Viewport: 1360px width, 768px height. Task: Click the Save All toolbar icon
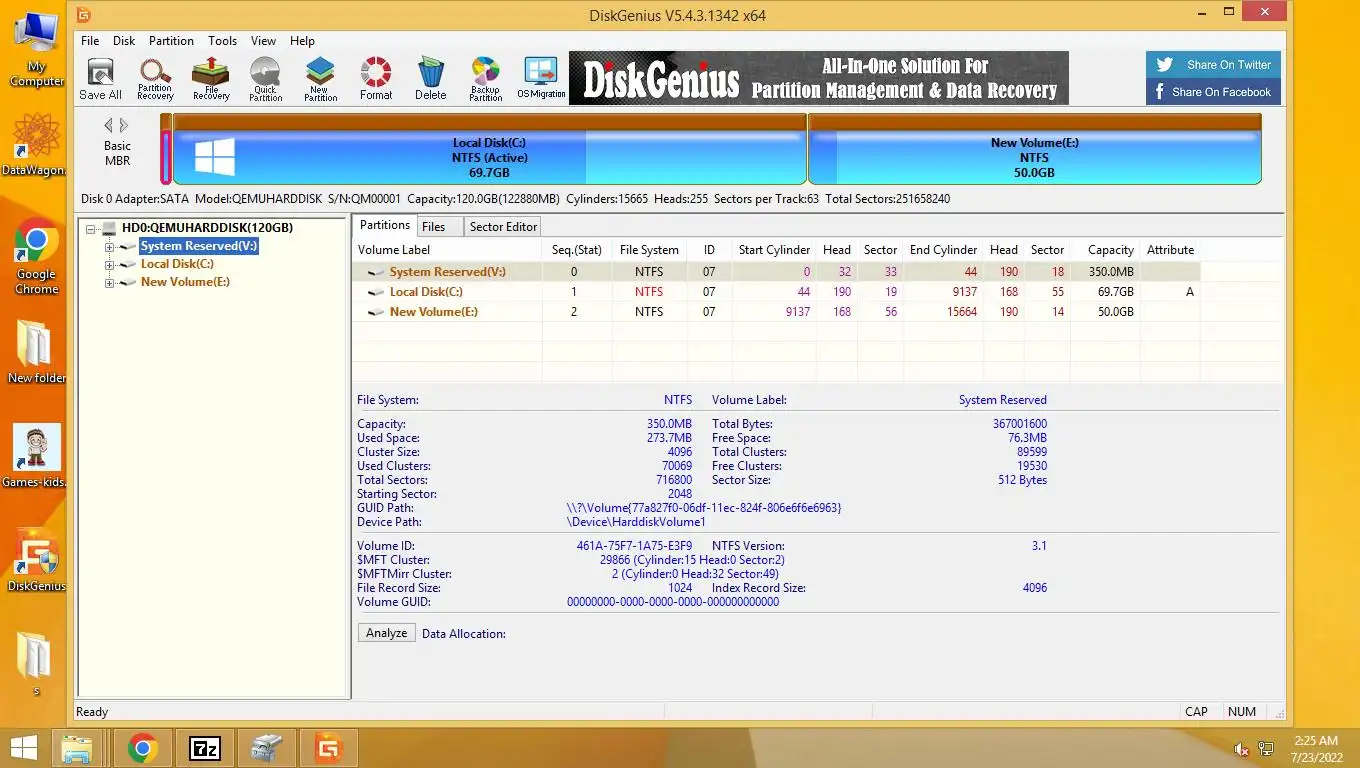pyautogui.click(x=100, y=79)
